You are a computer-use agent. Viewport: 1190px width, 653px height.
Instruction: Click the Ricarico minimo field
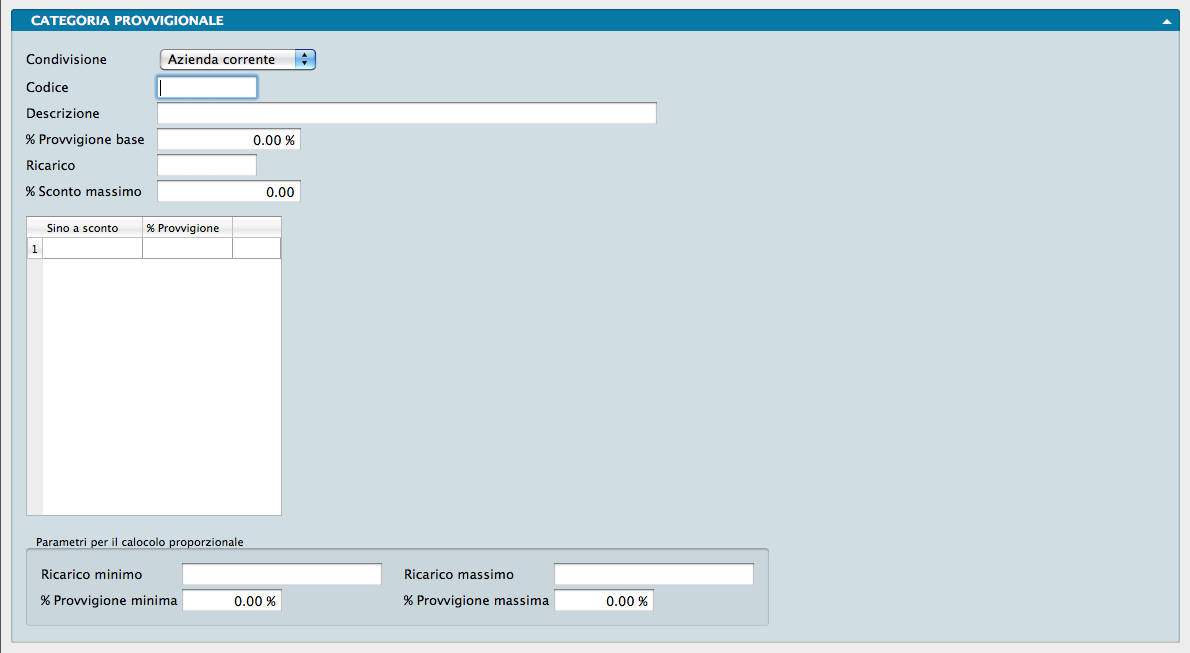click(x=281, y=575)
